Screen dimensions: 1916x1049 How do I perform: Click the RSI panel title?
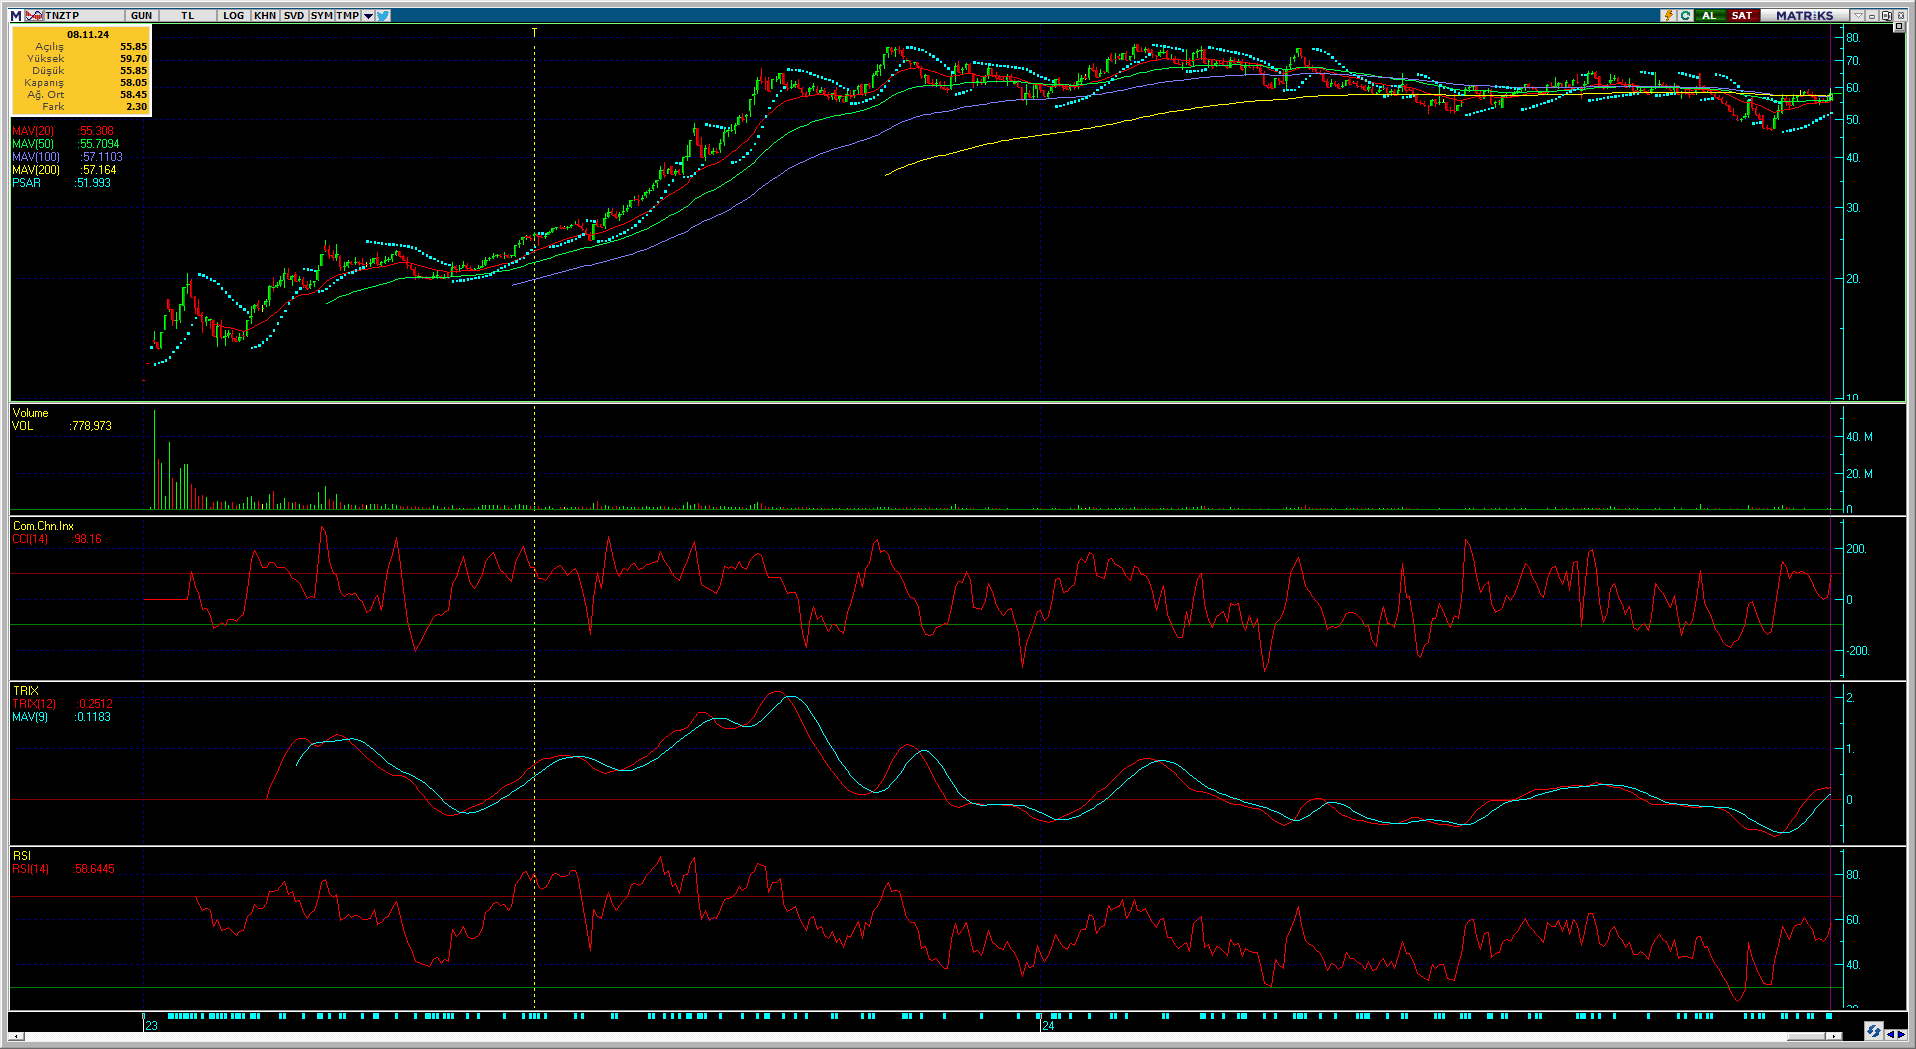[22, 856]
